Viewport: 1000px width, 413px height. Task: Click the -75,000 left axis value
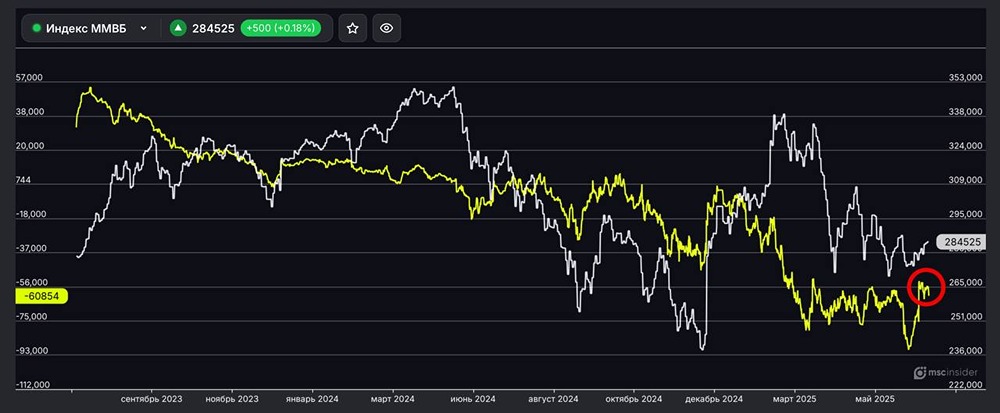point(30,317)
